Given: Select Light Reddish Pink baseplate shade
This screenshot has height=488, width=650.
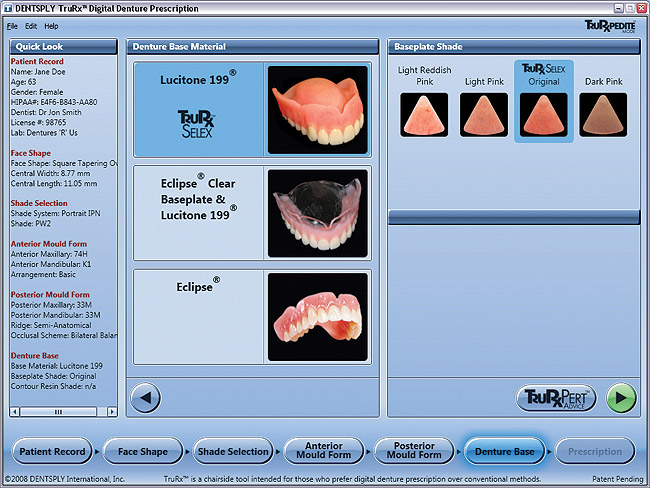Looking at the screenshot, I should coord(424,114).
